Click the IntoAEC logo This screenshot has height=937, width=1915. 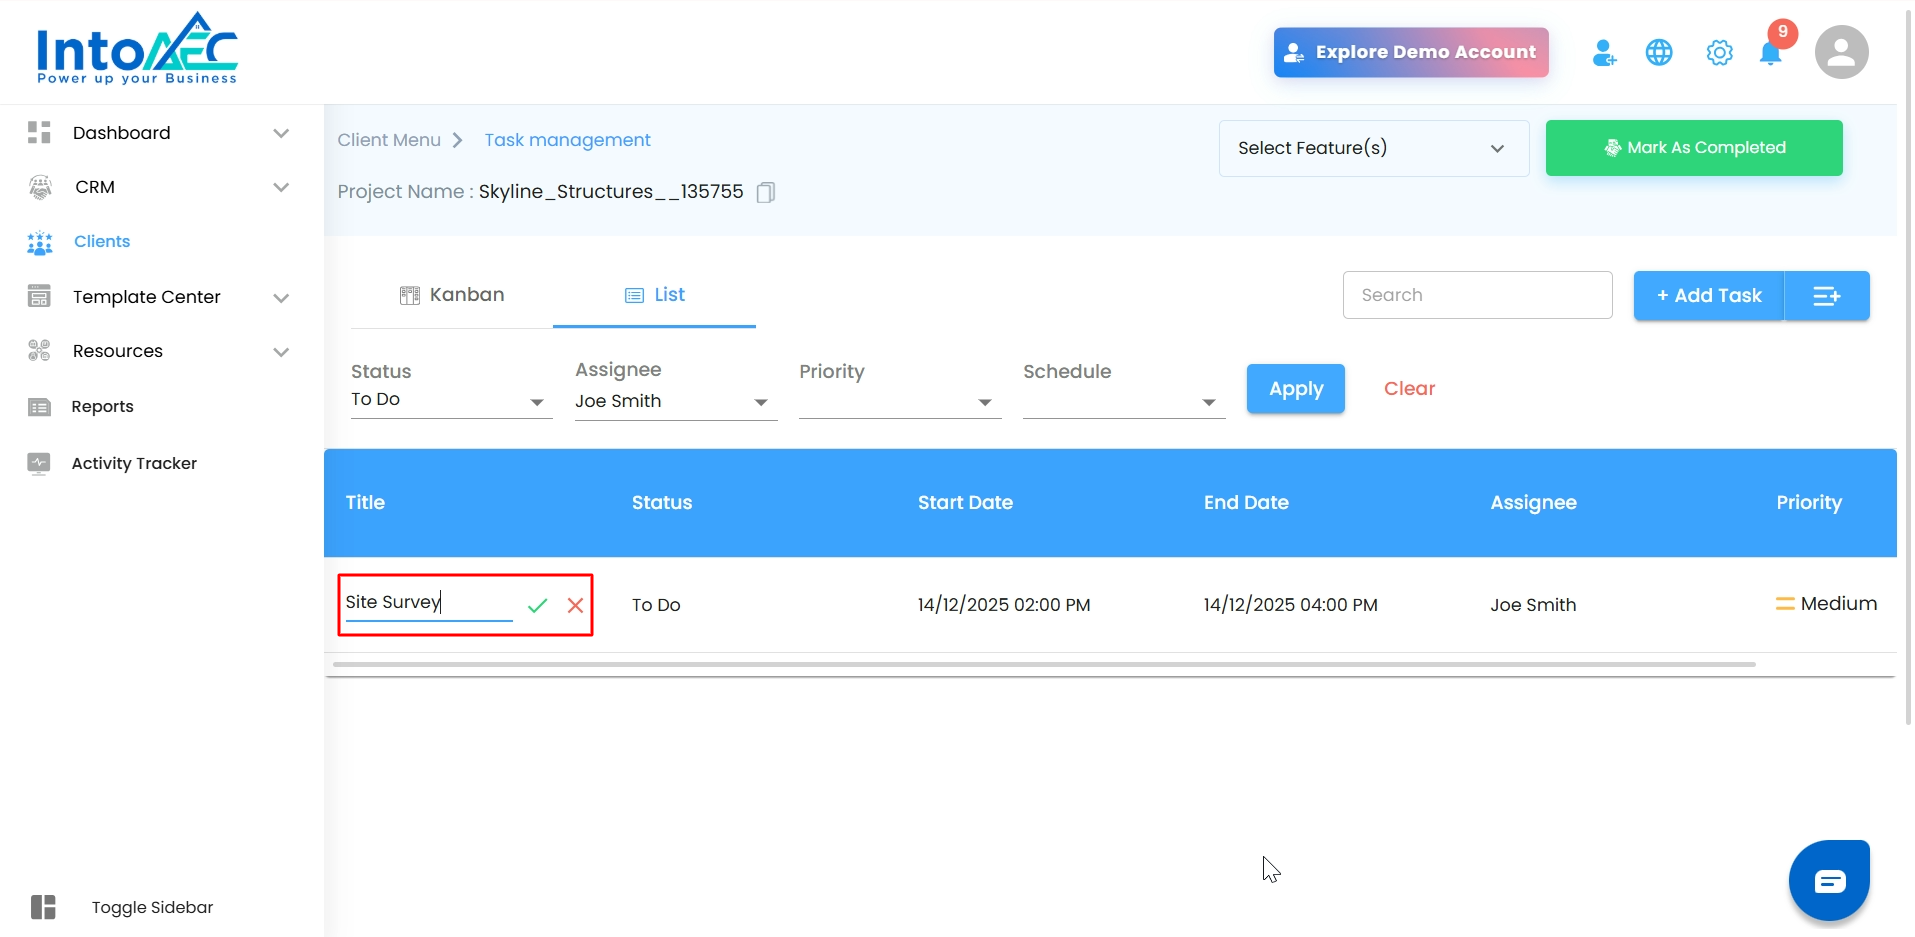137,49
